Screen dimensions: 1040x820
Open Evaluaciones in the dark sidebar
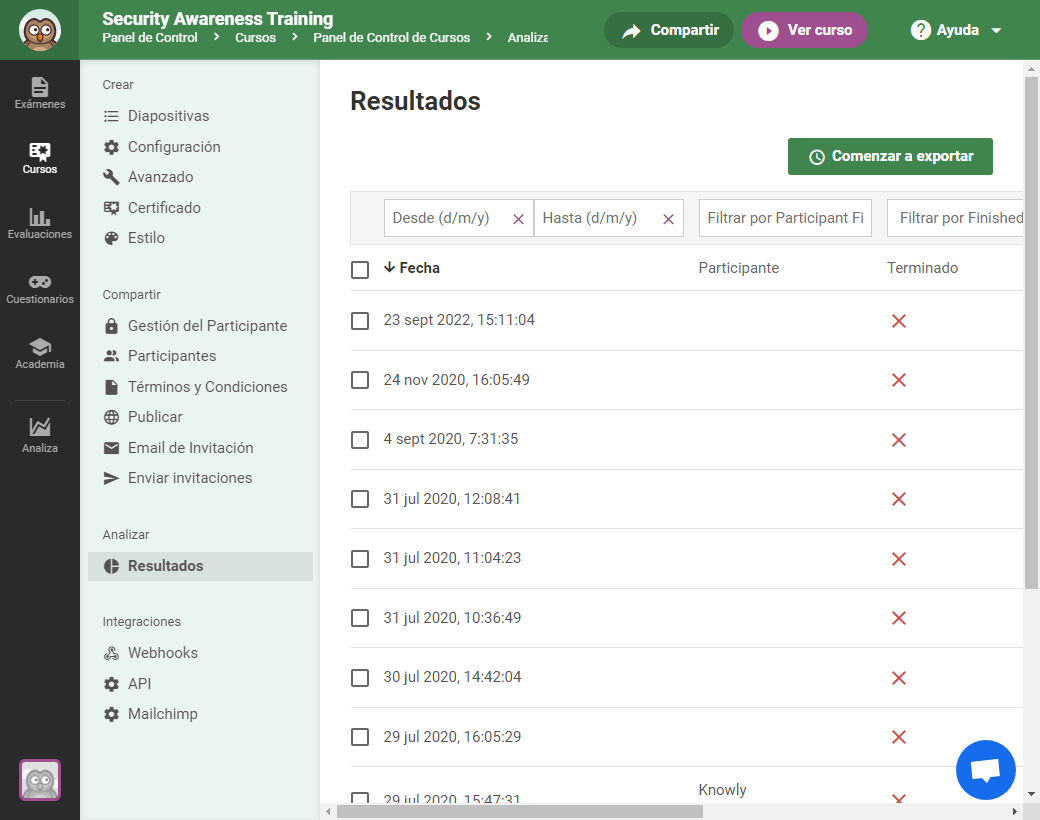40,223
